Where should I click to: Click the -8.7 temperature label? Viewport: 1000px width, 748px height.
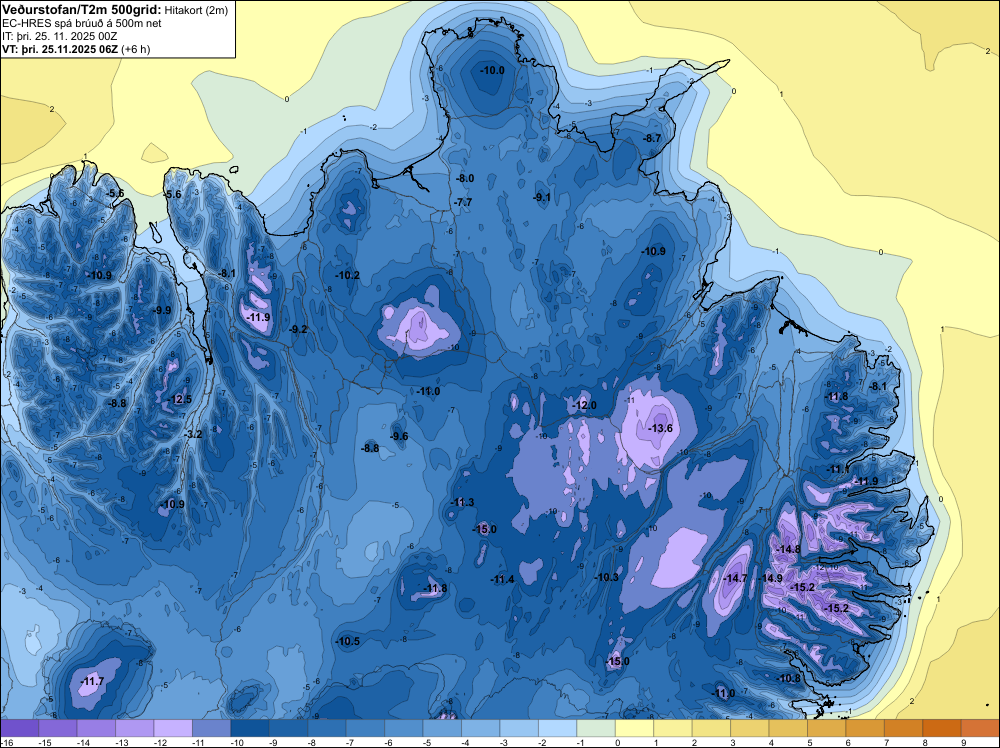click(x=652, y=138)
